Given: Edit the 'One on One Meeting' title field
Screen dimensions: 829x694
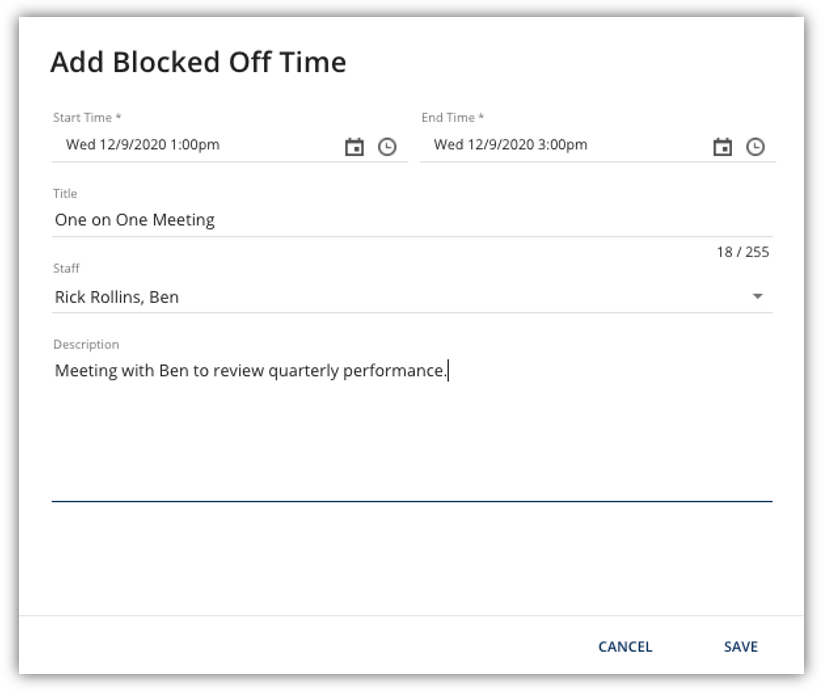Looking at the screenshot, I should (412, 220).
